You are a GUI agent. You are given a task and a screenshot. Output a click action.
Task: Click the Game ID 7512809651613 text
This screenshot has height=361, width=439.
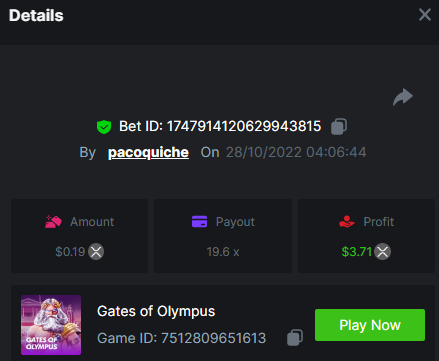pyautogui.click(x=182, y=338)
